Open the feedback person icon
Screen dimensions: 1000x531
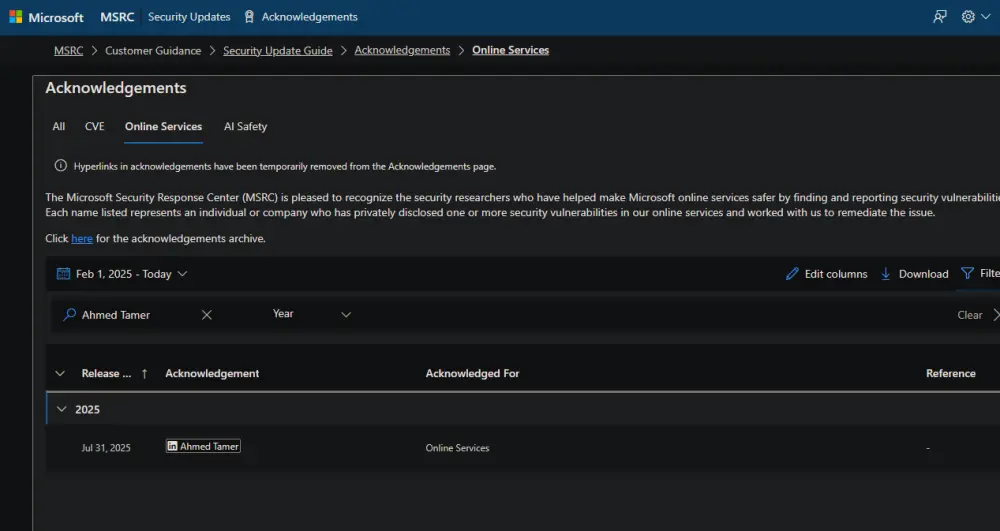pos(939,17)
